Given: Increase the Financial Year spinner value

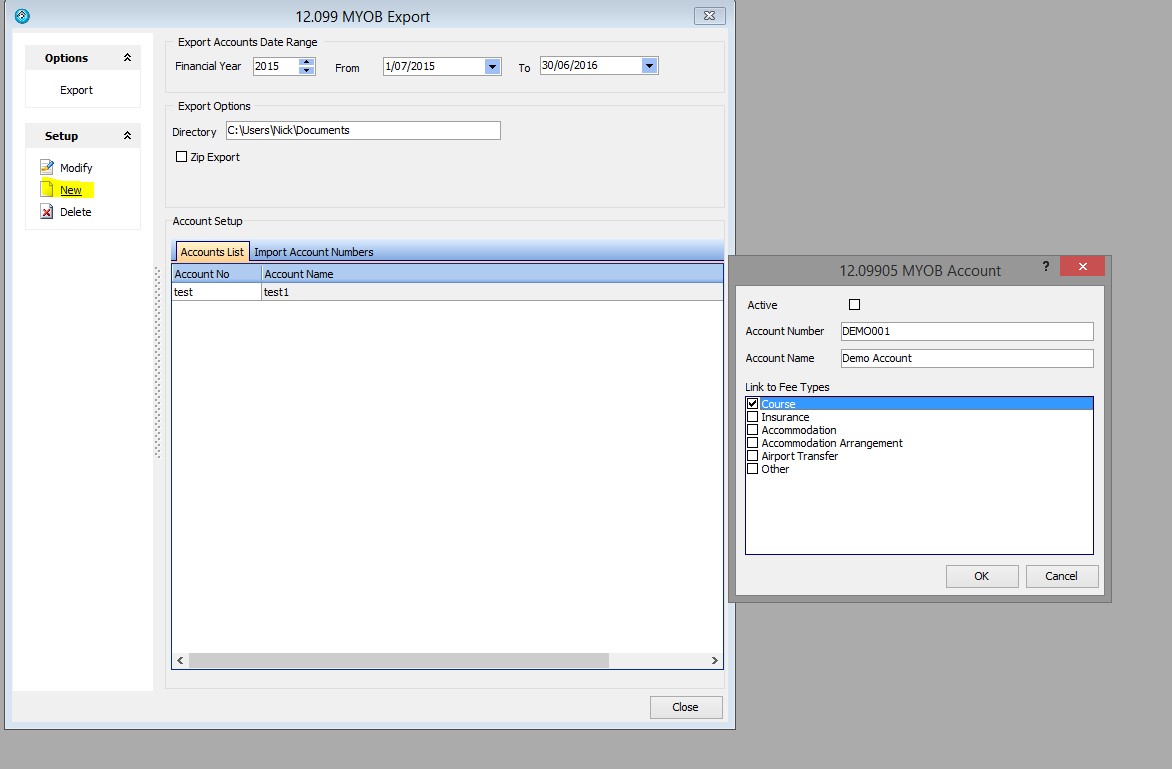Looking at the screenshot, I should point(307,62).
